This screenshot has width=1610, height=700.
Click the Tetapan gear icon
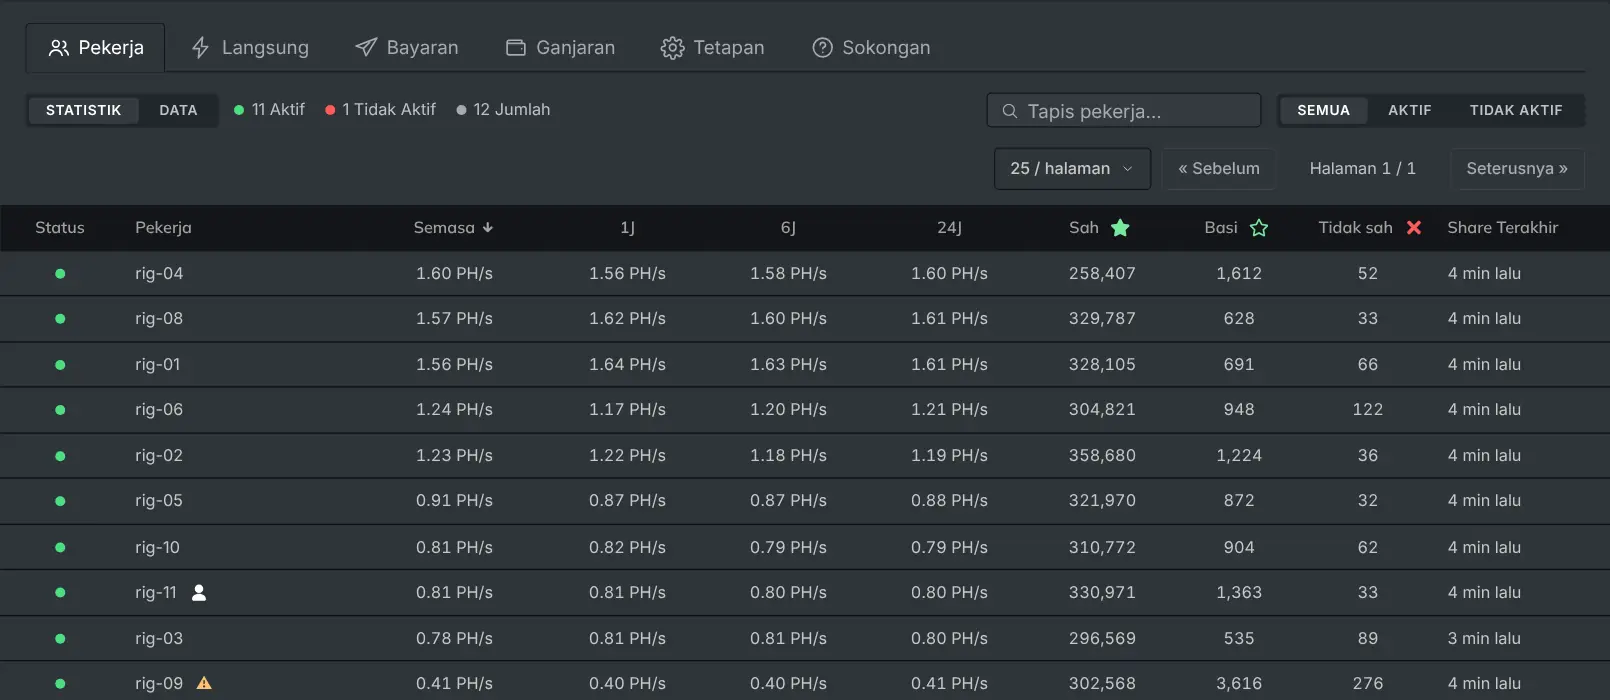tap(673, 48)
